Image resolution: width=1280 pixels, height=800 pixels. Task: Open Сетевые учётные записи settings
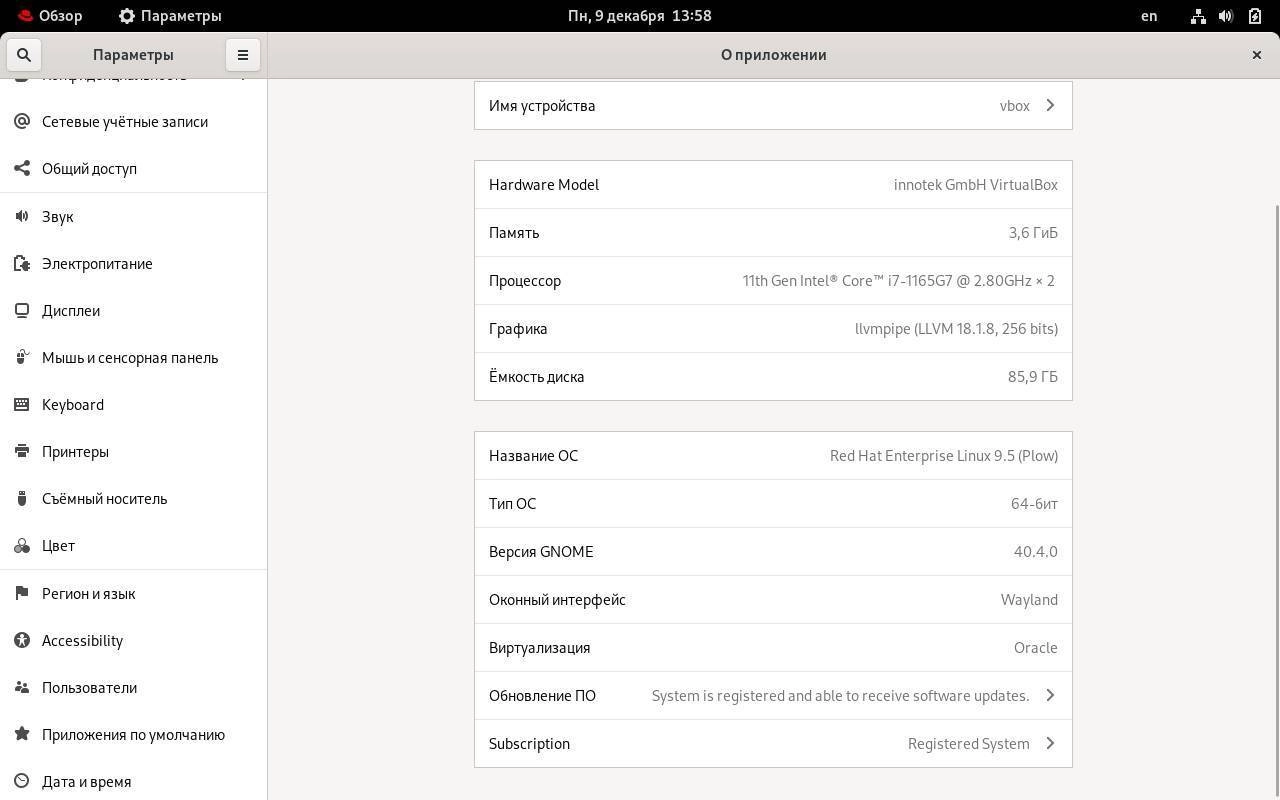[x=133, y=121]
